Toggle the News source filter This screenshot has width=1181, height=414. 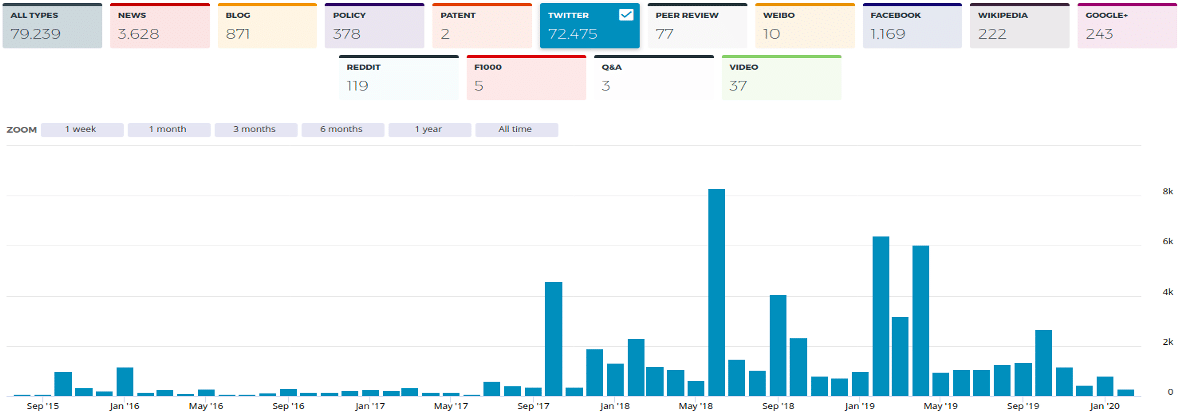[x=159, y=27]
